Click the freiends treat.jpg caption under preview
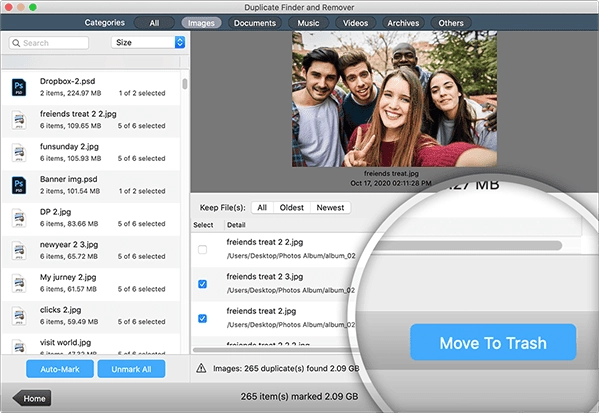599x414 pixels. pyautogui.click(x=391, y=173)
